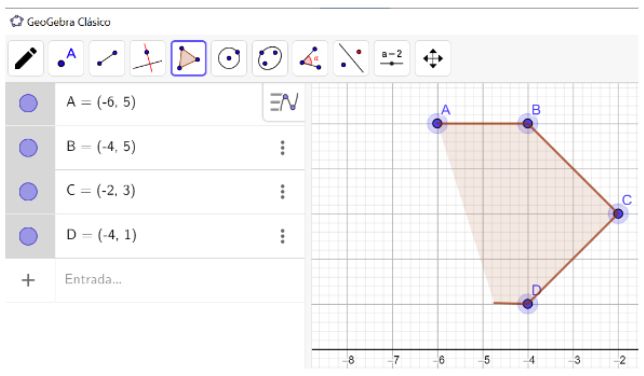644x376 pixels.
Task: Click the GeoGebra Clásico title text
Action: [69, 22]
